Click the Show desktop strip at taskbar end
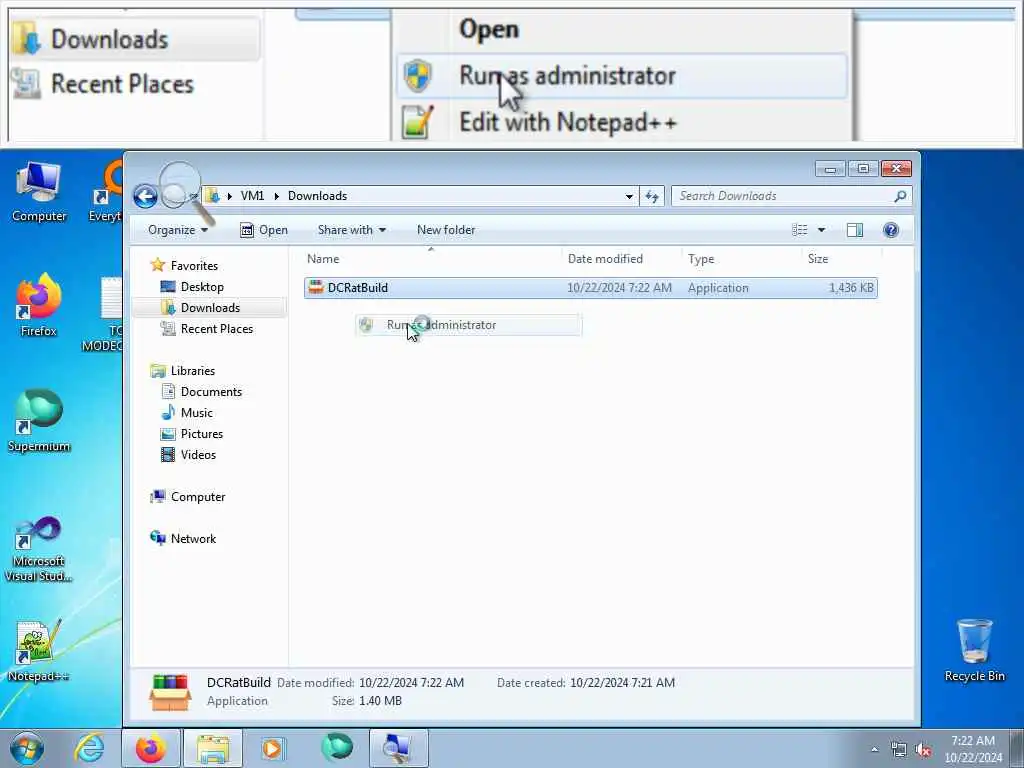This screenshot has width=1024, height=768. [x=1017, y=748]
